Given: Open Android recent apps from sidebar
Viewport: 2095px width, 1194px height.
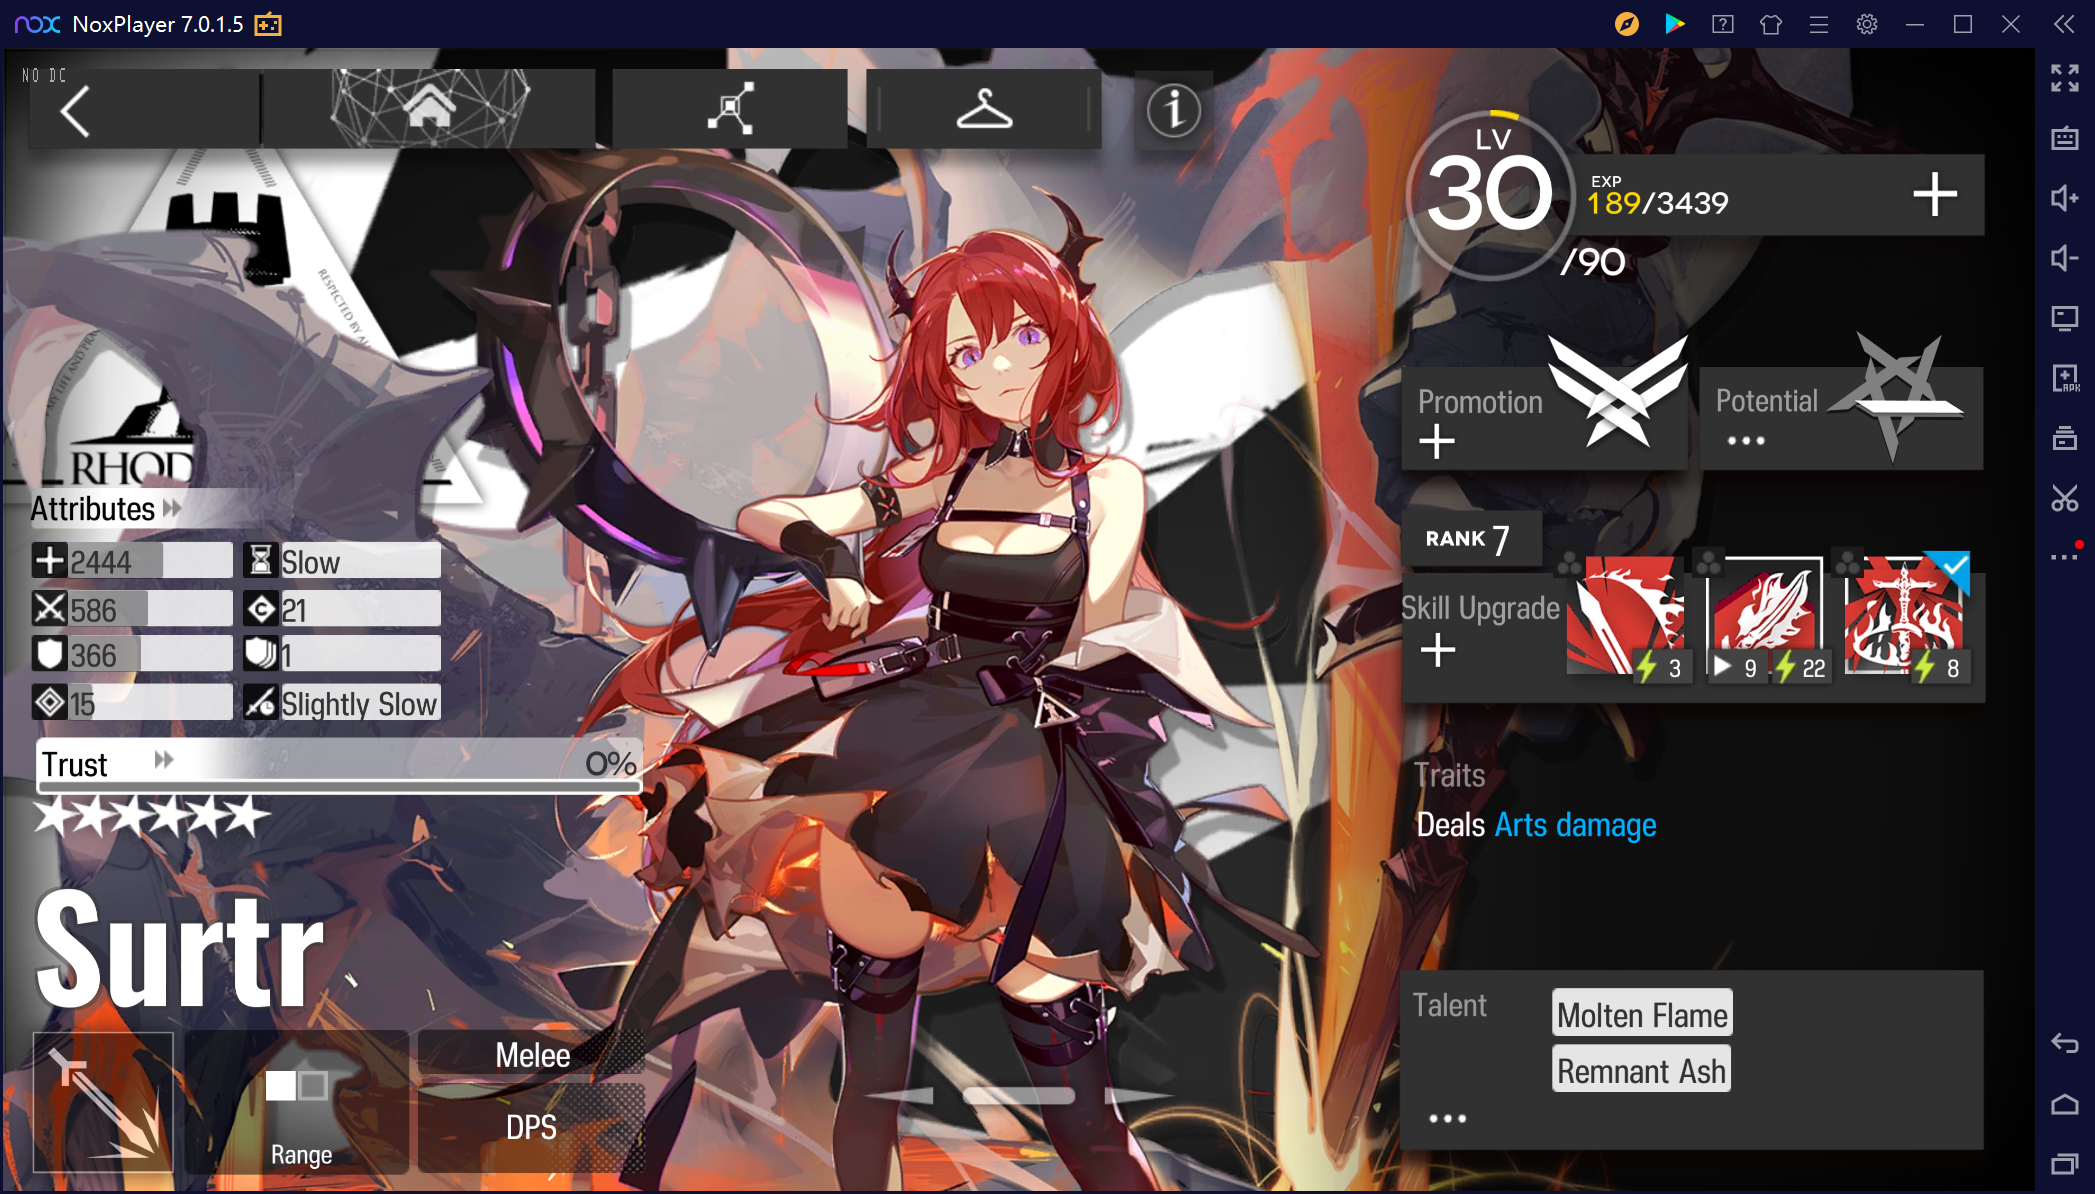Looking at the screenshot, I should point(2065,1164).
